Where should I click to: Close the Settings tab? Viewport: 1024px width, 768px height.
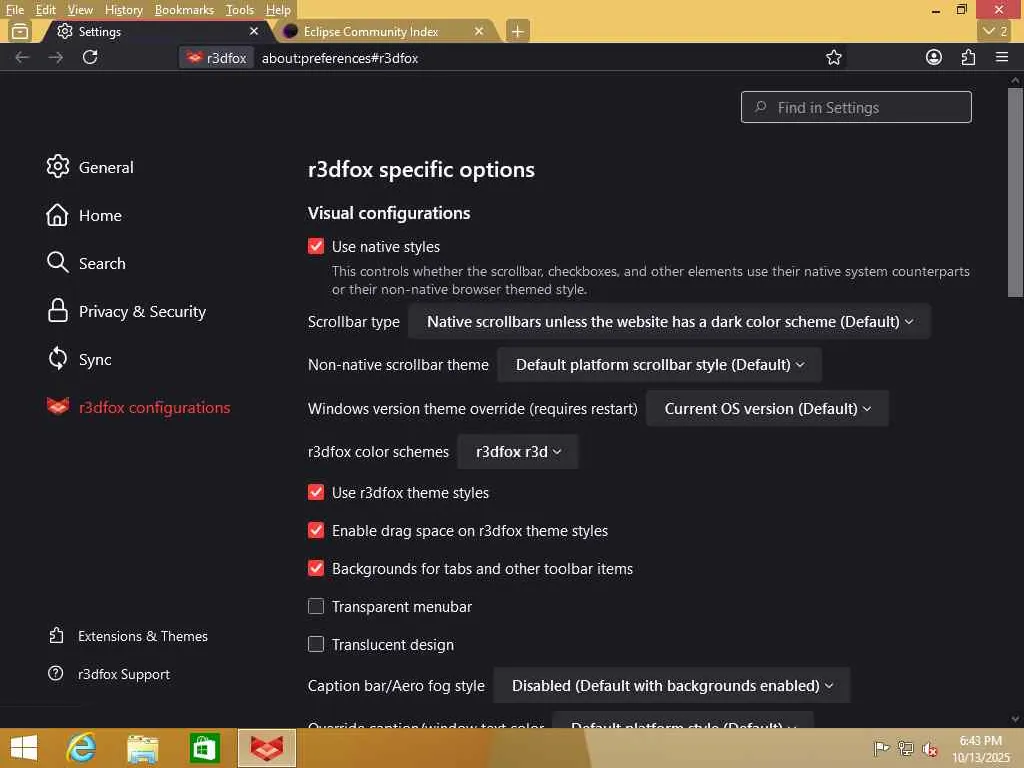[x=254, y=31]
